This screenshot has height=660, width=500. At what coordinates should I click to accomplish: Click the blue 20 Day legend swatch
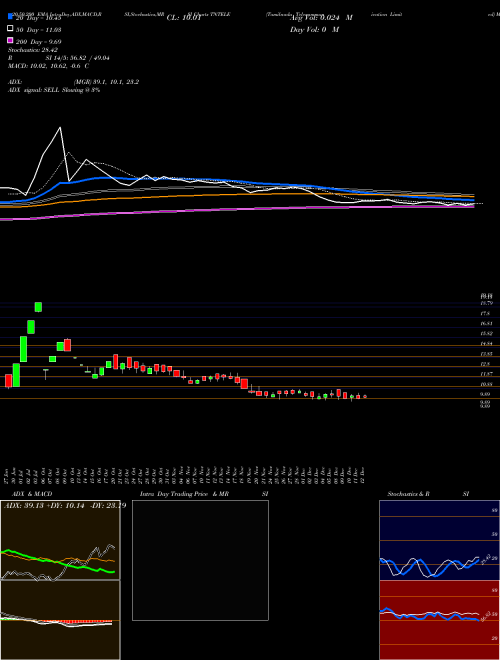click(x=10, y=16)
